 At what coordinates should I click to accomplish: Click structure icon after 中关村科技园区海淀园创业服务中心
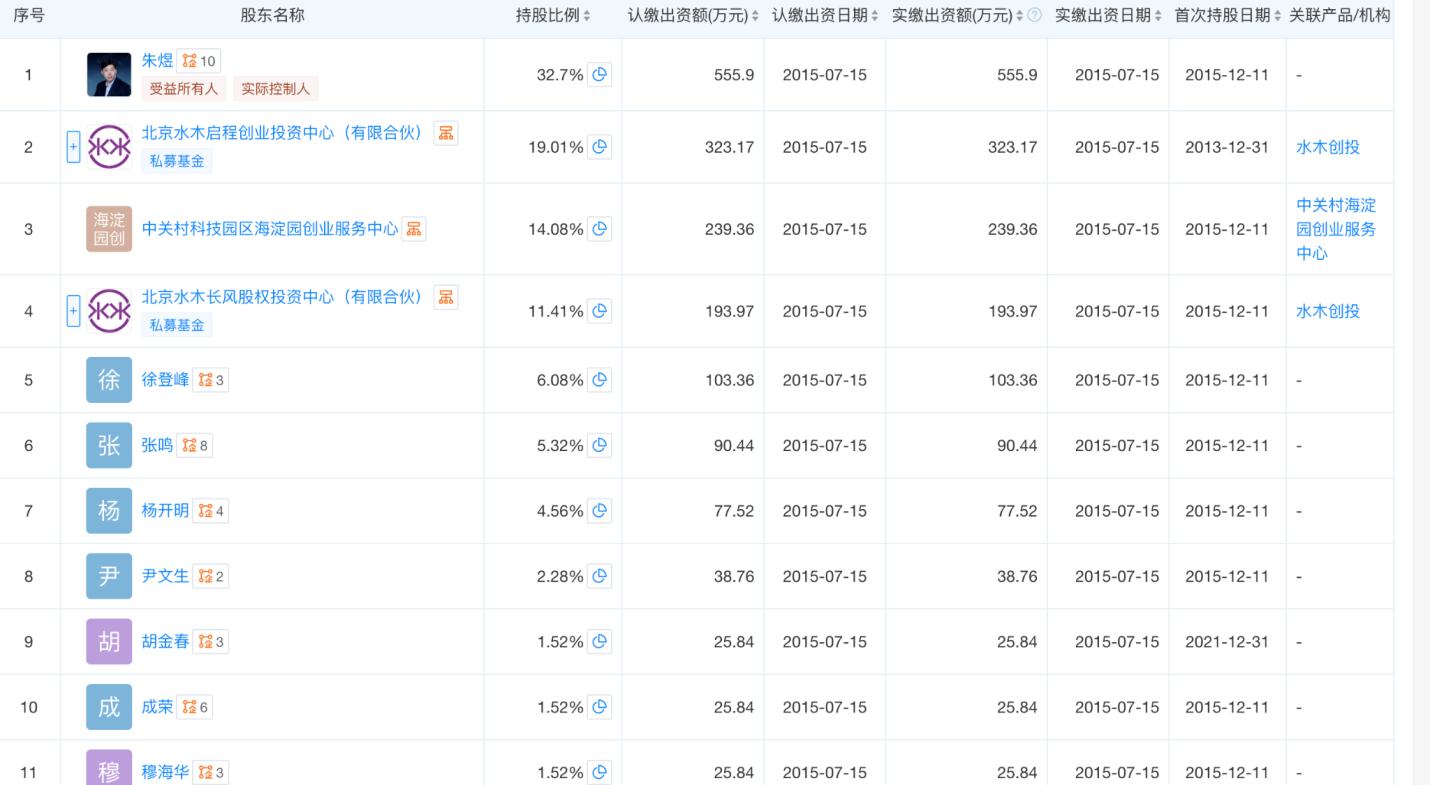click(414, 229)
